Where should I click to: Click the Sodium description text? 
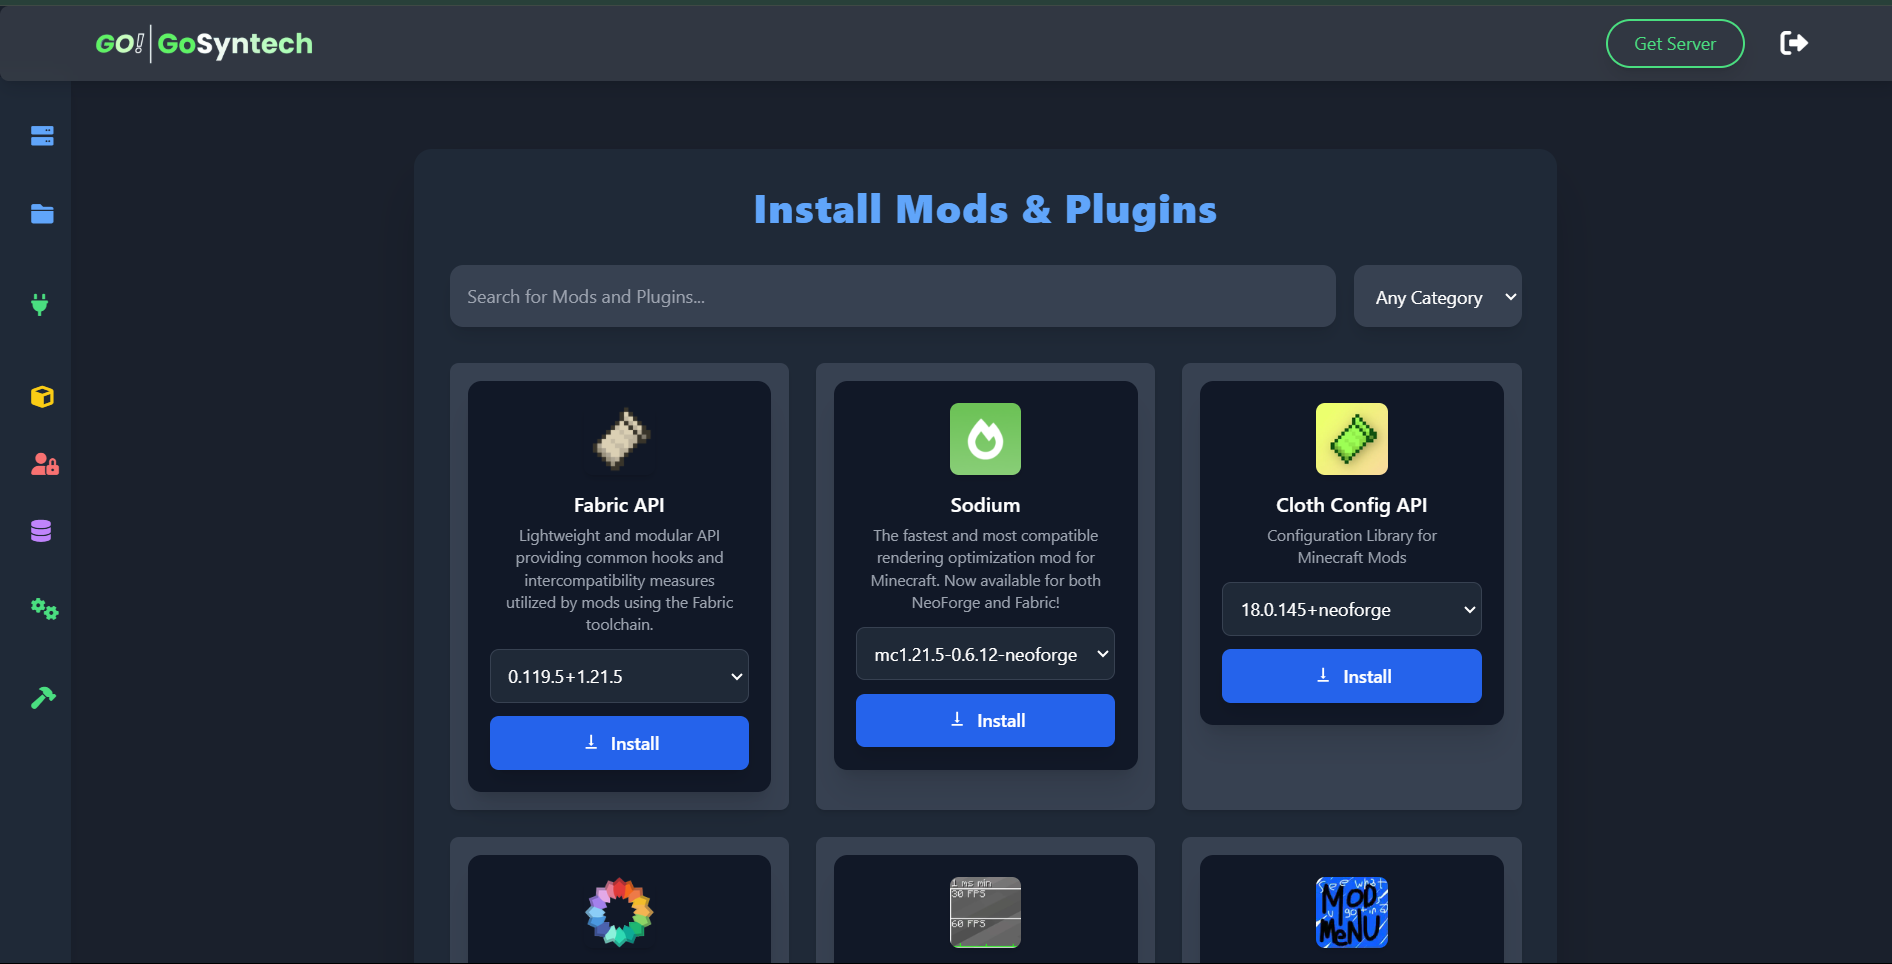985,569
